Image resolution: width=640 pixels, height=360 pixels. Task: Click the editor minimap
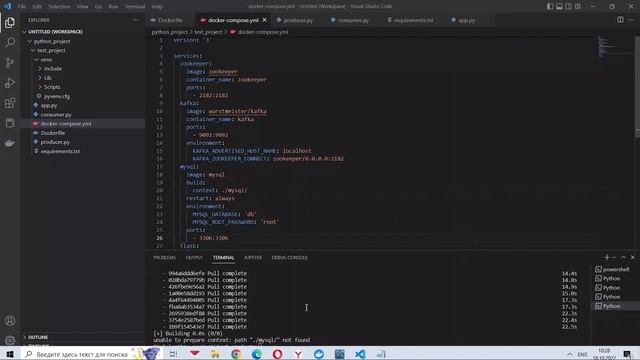pos(615,47)
